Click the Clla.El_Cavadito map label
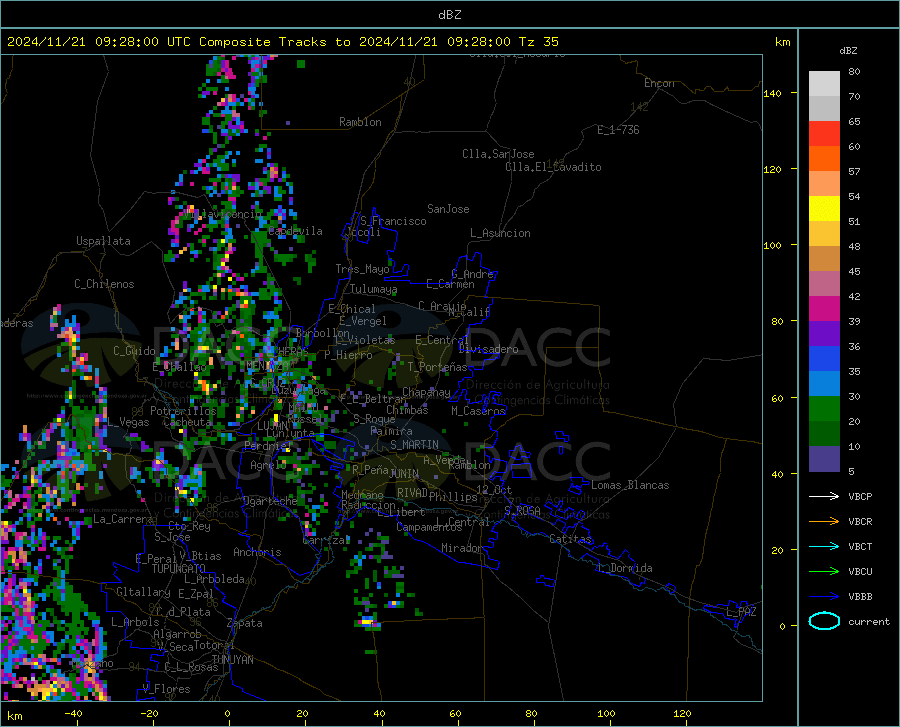The image size is (900, 727). [x=553, y=167]
